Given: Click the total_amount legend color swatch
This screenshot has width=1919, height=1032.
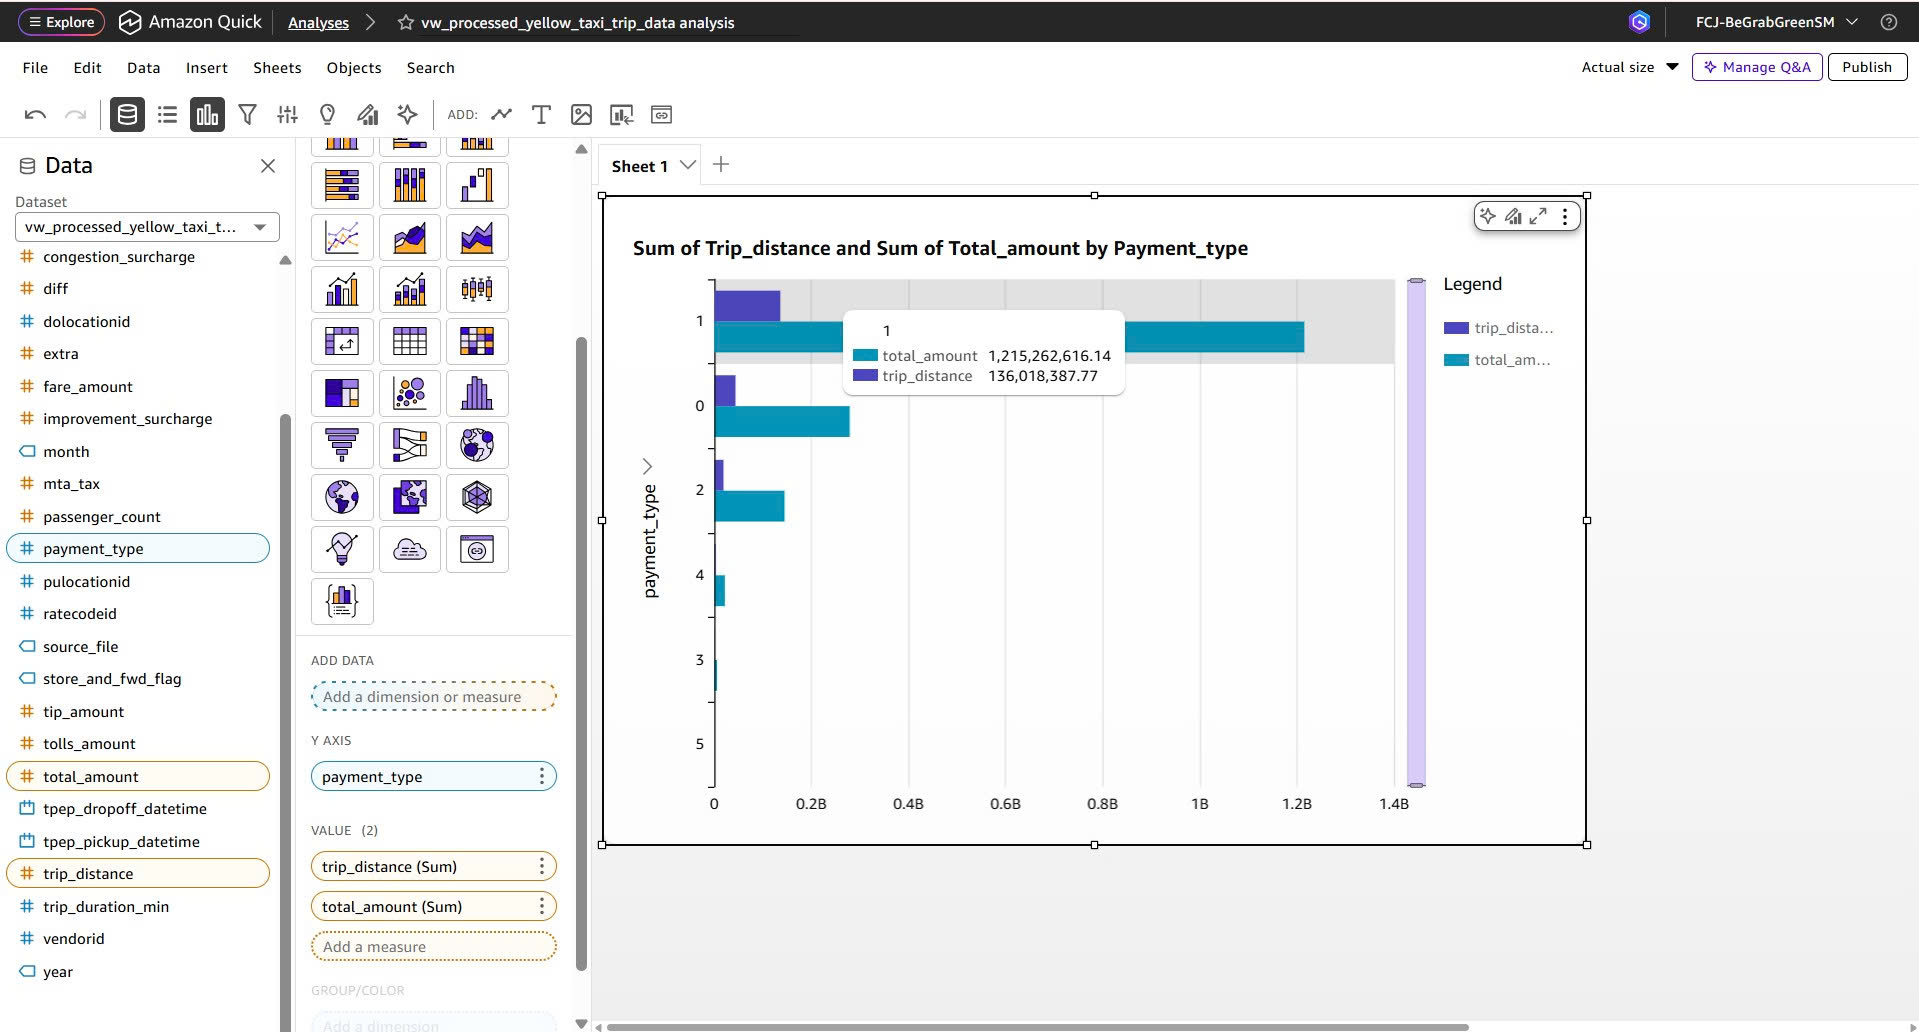Looking at the screenshot, I should (x=1456, y=360).
